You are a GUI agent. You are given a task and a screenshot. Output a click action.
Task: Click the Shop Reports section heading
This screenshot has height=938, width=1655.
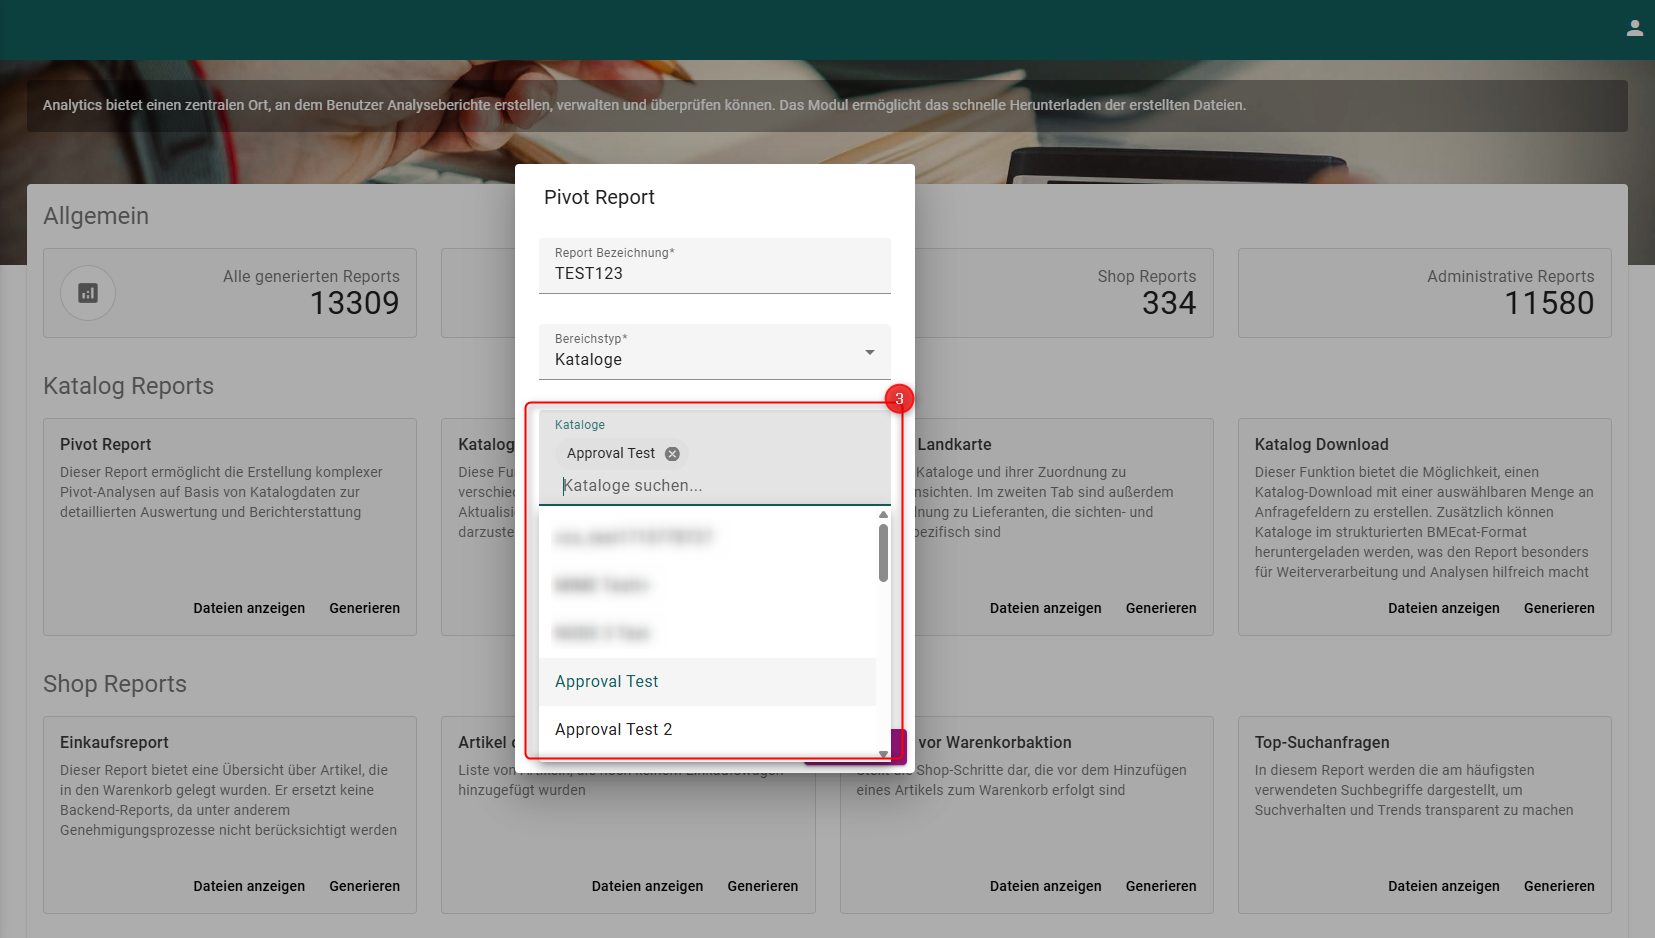tap(115, 684)
